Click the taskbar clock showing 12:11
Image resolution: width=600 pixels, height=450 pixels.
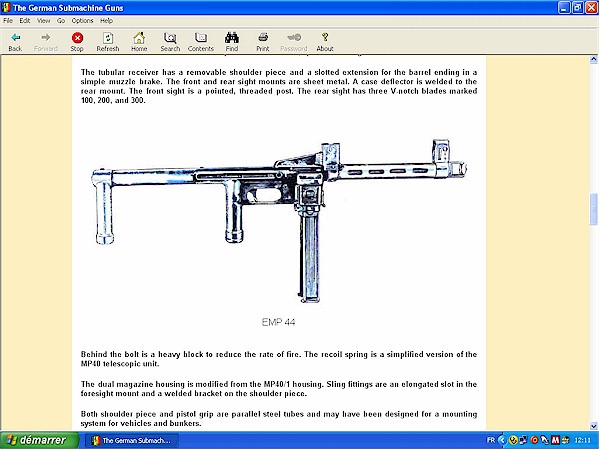pos(582,441)
